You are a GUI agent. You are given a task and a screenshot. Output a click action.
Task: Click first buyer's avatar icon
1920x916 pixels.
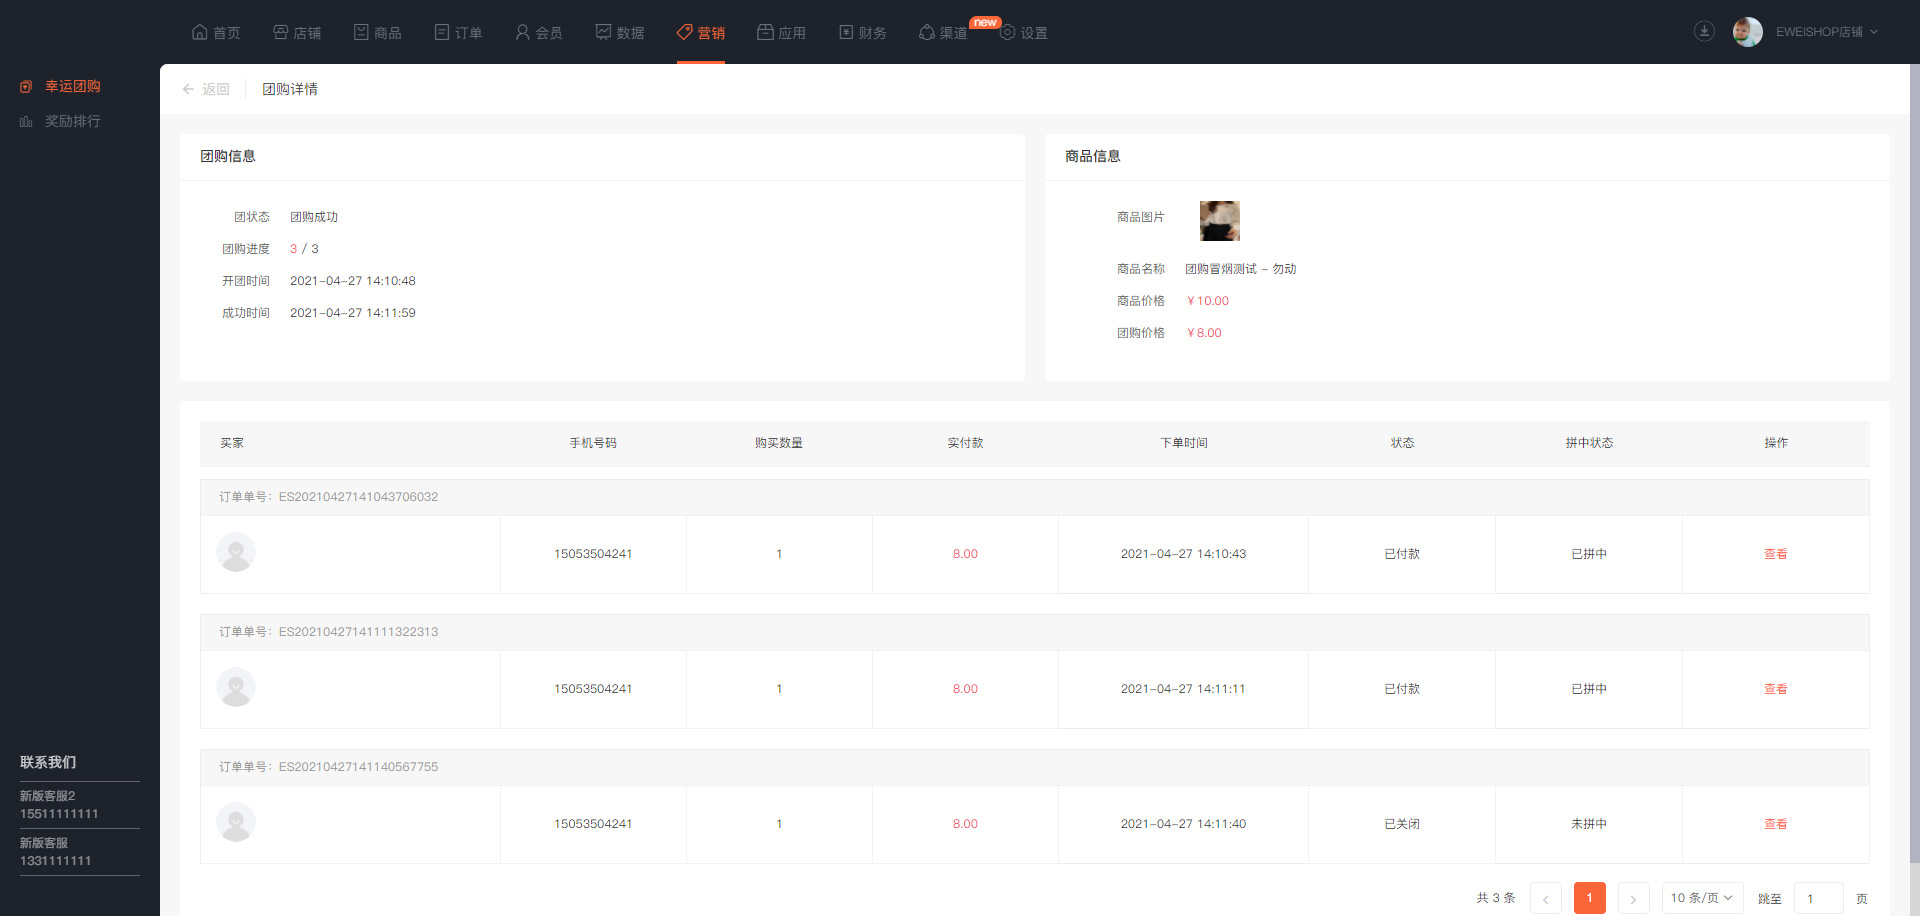[236, 552]
